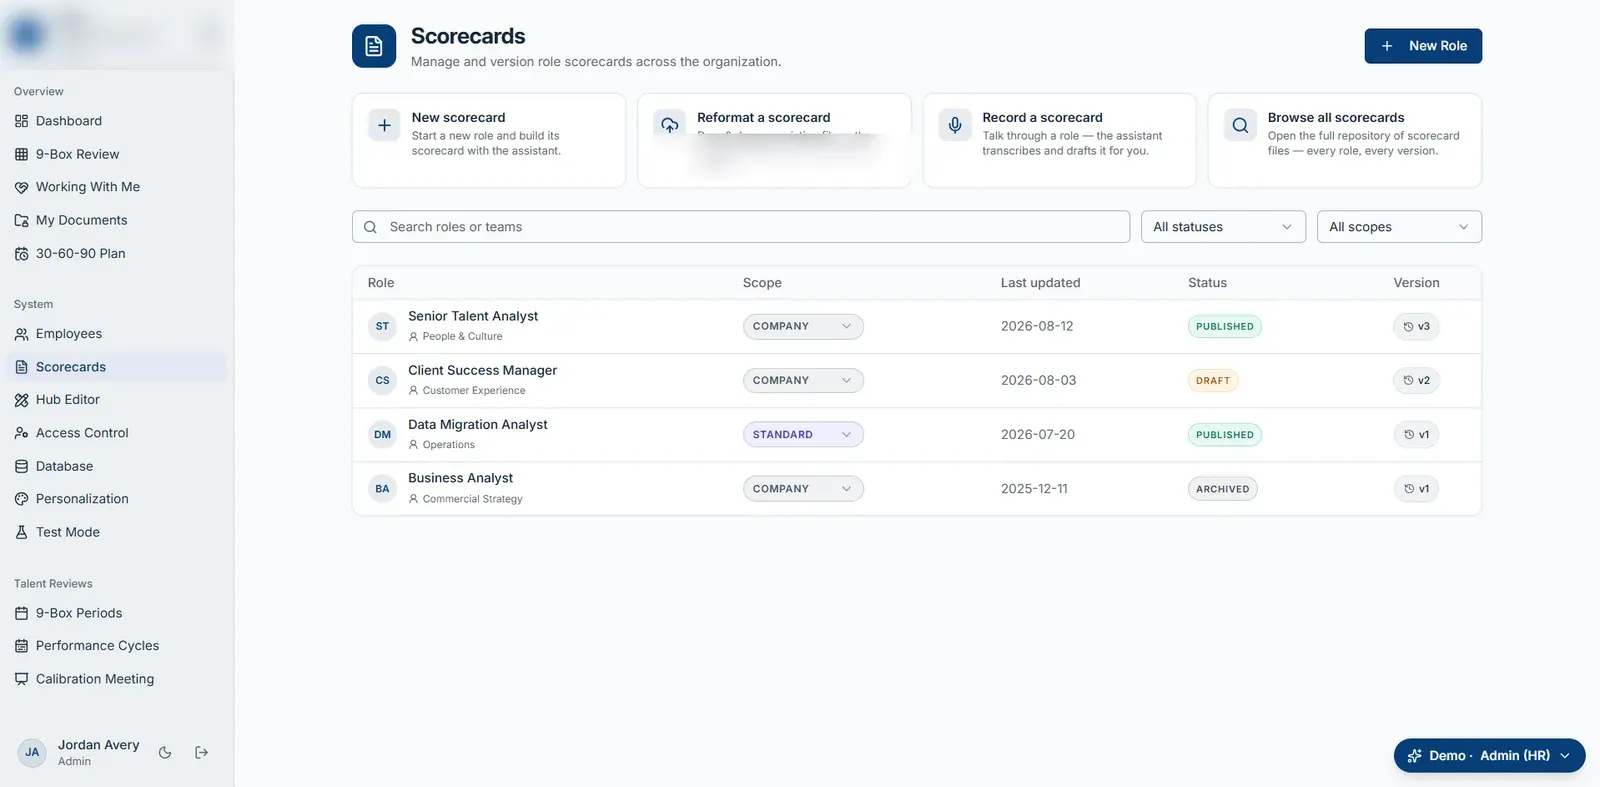Open Hub Editor in sidebar
The width and height of the screenshot is (1600, 787).
tap(117, 400)
